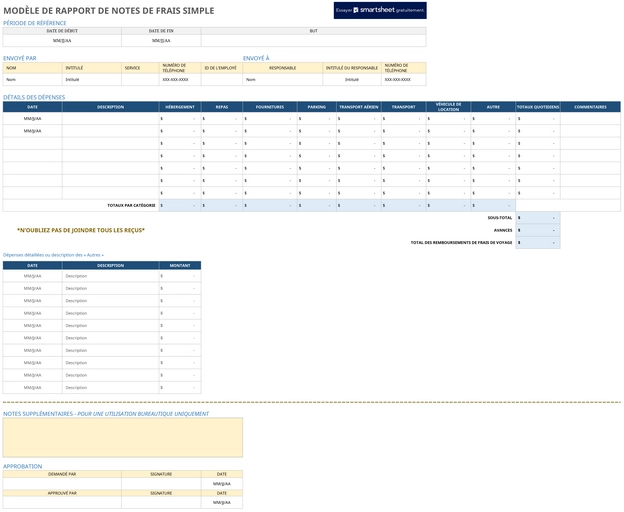Select the Envoyé à heading
This screenshot has height=512, width=624.
coord(256,58)
